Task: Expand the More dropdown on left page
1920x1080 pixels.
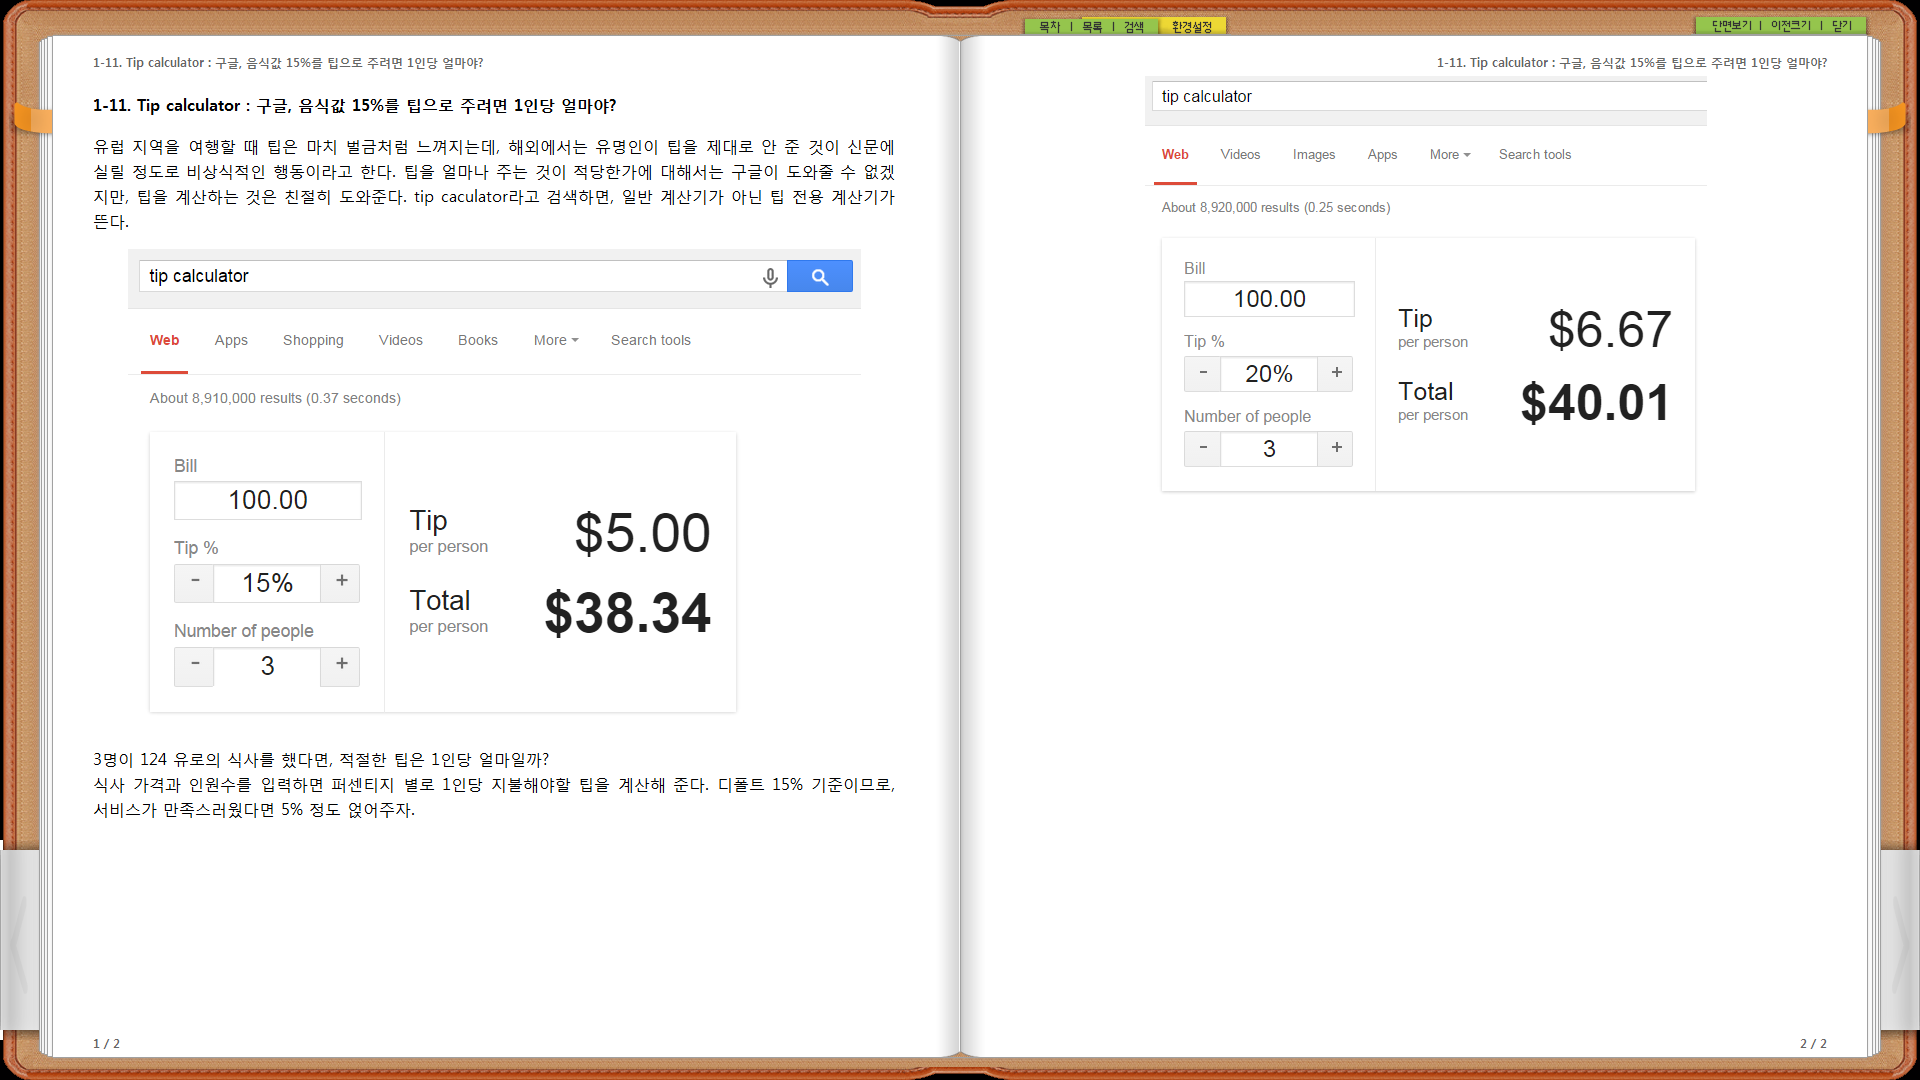Action: point(556,341)
